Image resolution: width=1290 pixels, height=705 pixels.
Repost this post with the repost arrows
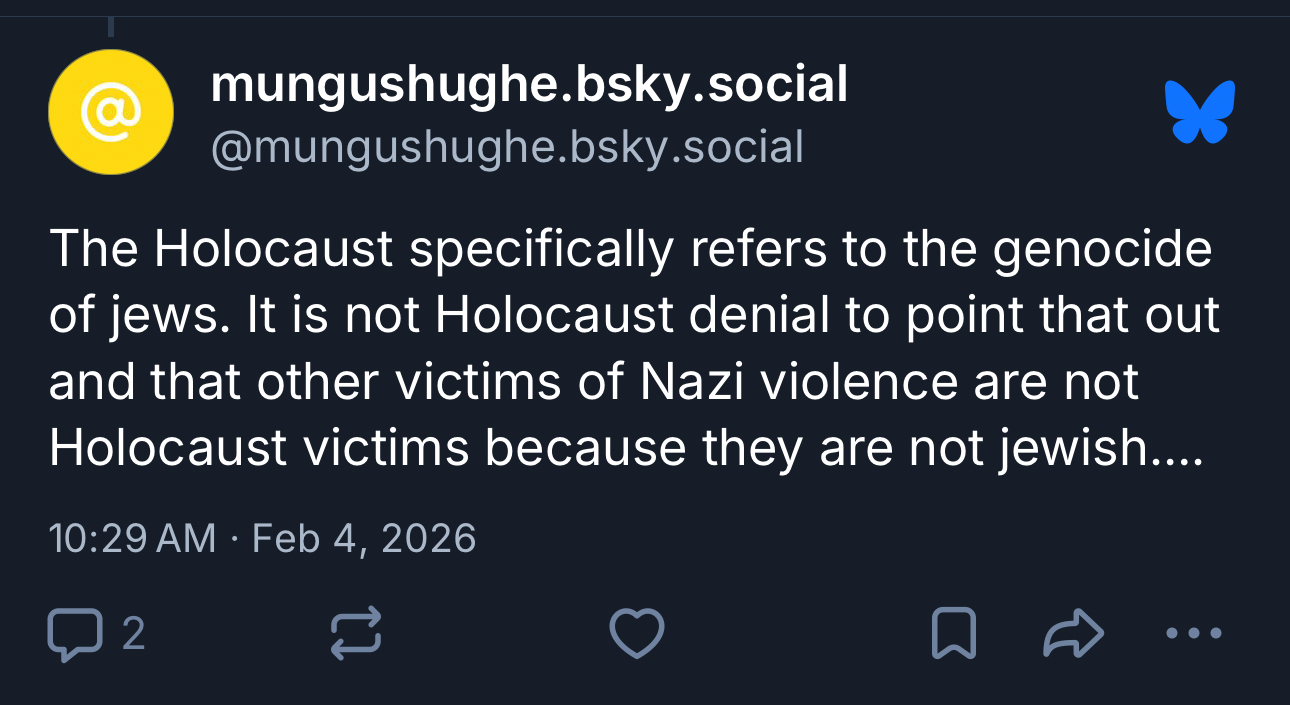356,634
